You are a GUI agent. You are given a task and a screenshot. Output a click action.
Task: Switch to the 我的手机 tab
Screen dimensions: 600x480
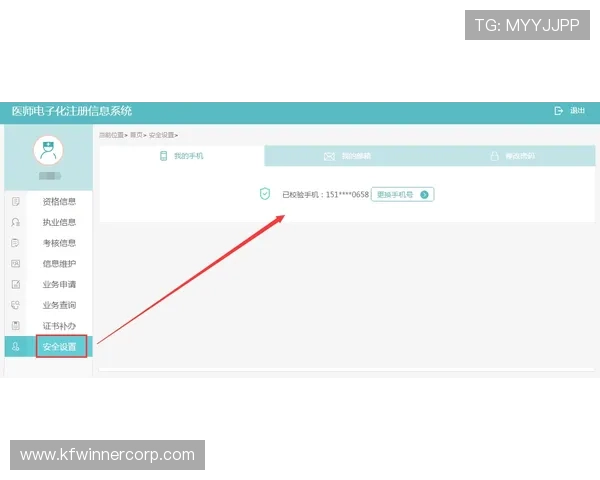182,156
